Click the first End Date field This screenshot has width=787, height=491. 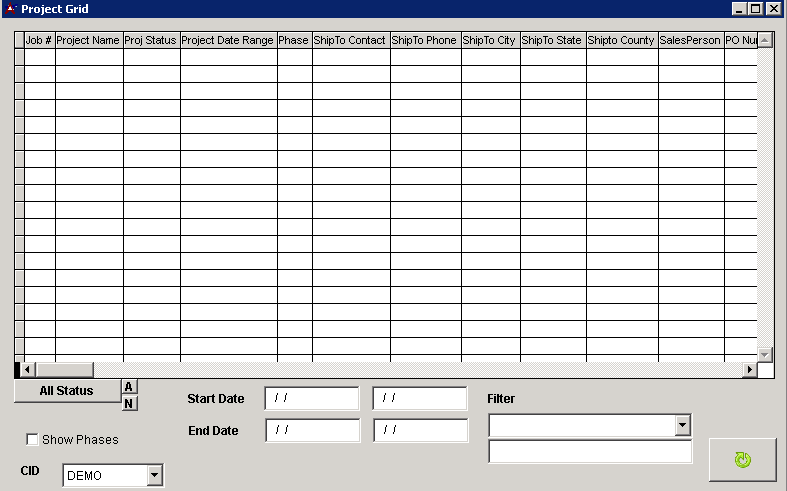311,430
